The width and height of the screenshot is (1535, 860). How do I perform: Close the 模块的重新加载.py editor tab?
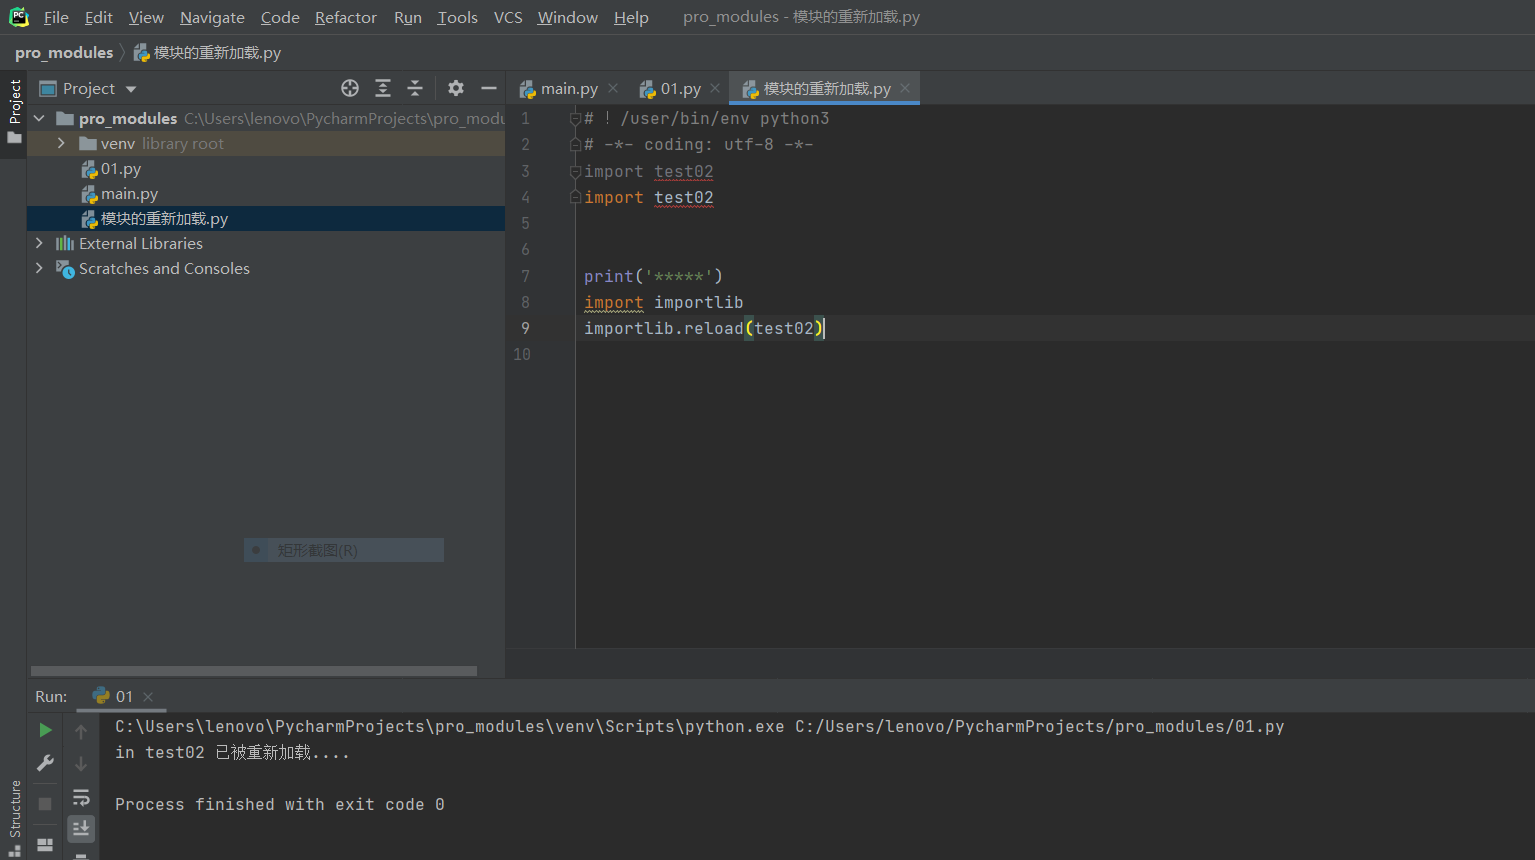[905, 88]
